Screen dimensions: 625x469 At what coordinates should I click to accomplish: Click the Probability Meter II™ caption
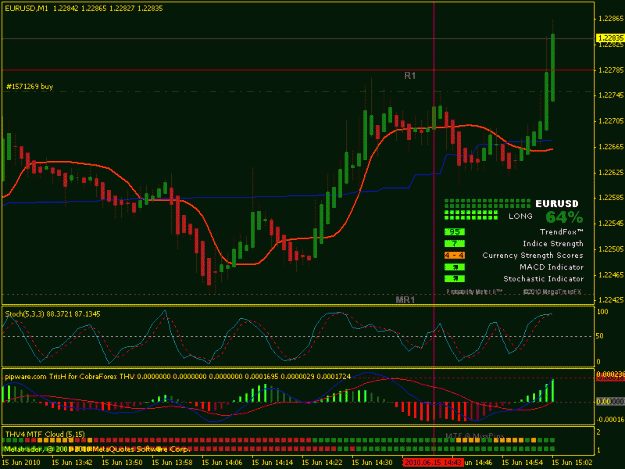click(474, 292)
